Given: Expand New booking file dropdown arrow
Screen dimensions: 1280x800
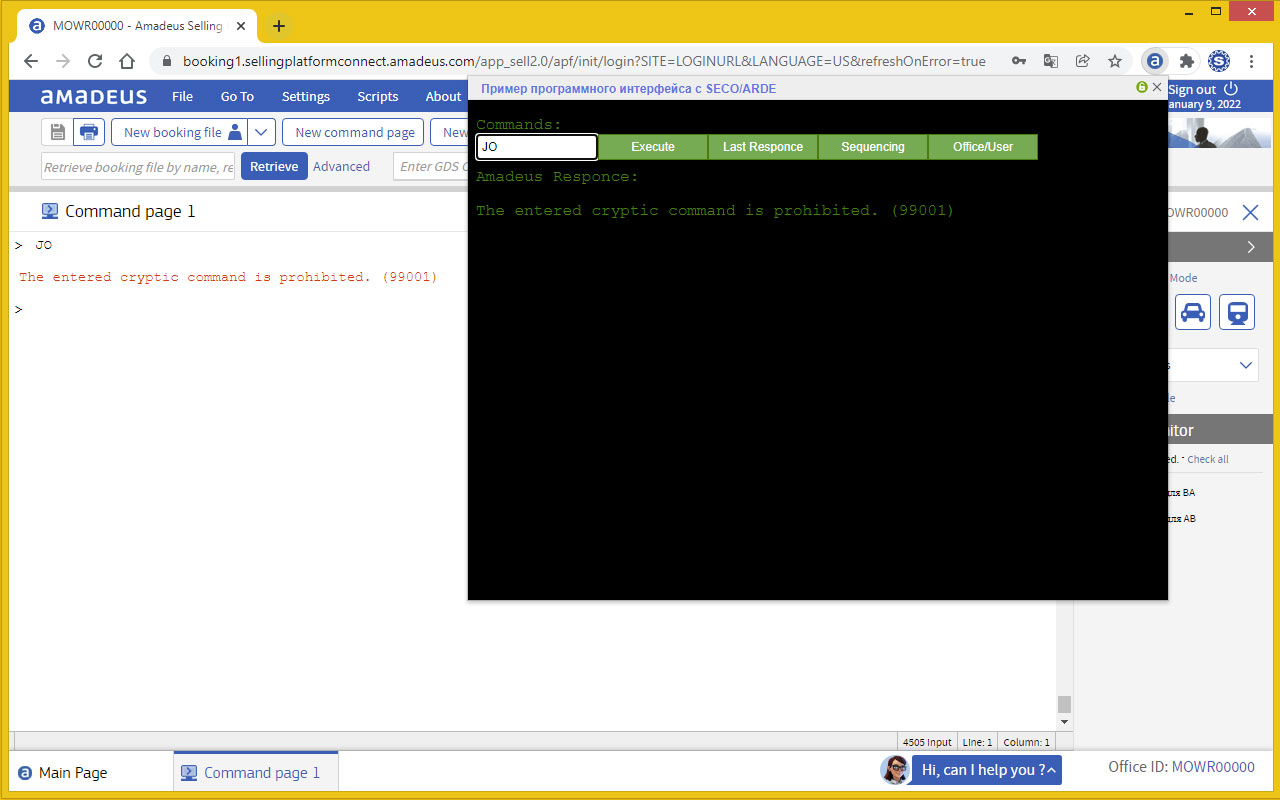Looking at the screenshot, I should [261, 132].
